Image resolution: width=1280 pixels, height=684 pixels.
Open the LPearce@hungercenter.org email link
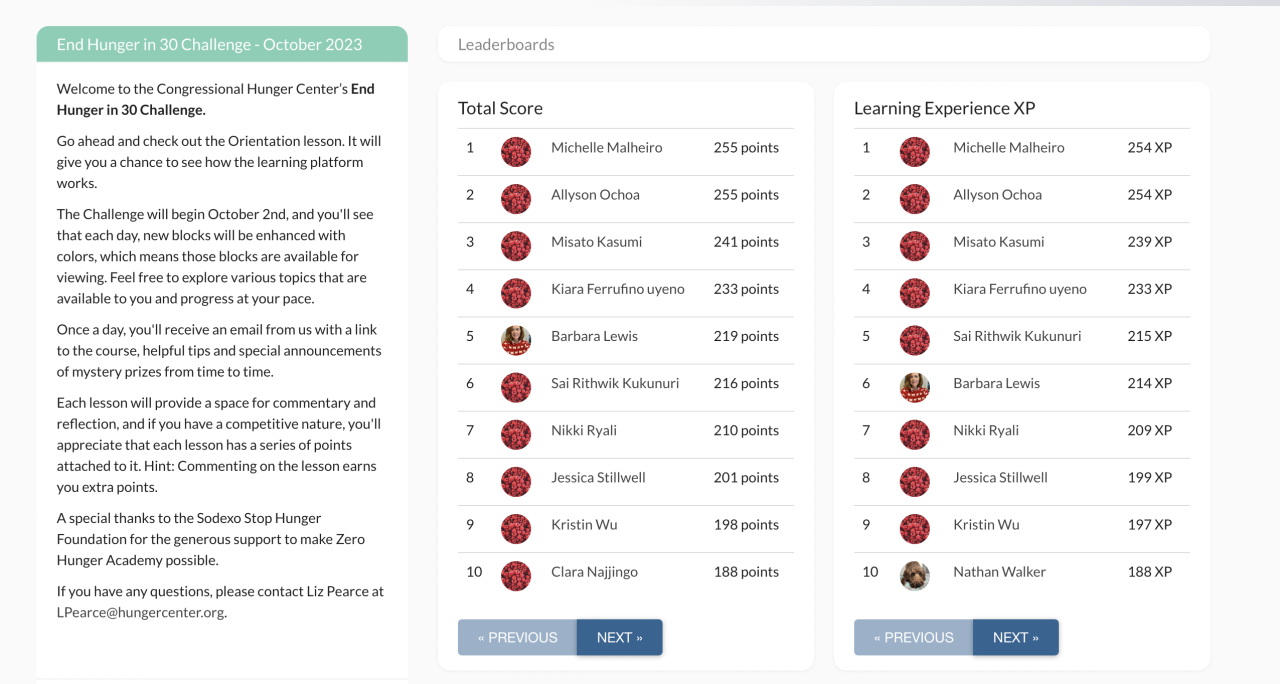click(x=140, y=612)
